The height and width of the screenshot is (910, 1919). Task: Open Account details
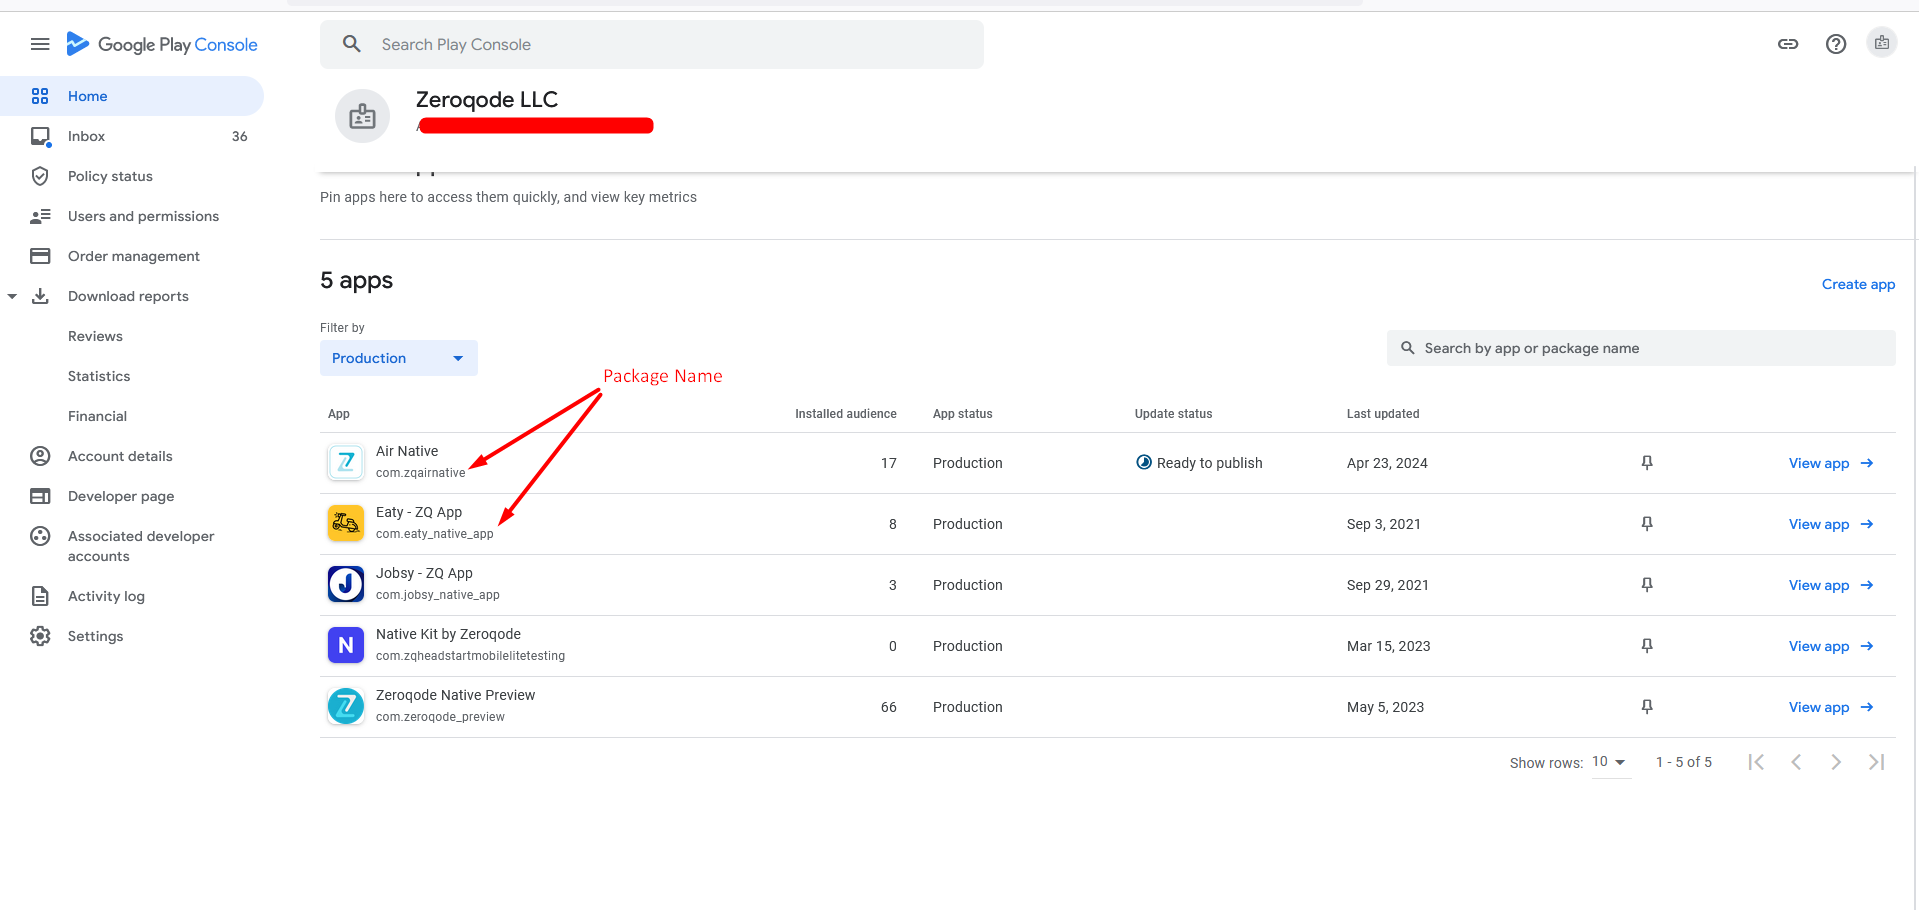pos(132,456)
